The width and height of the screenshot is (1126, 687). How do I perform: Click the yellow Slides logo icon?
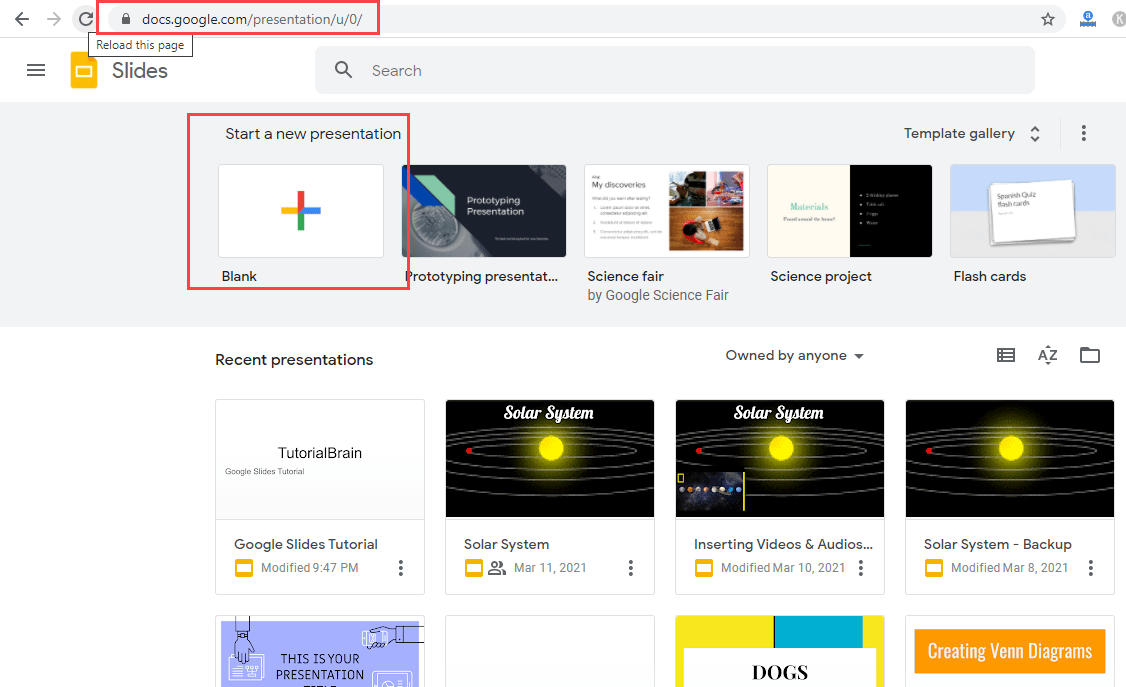[x=84, y=70]
